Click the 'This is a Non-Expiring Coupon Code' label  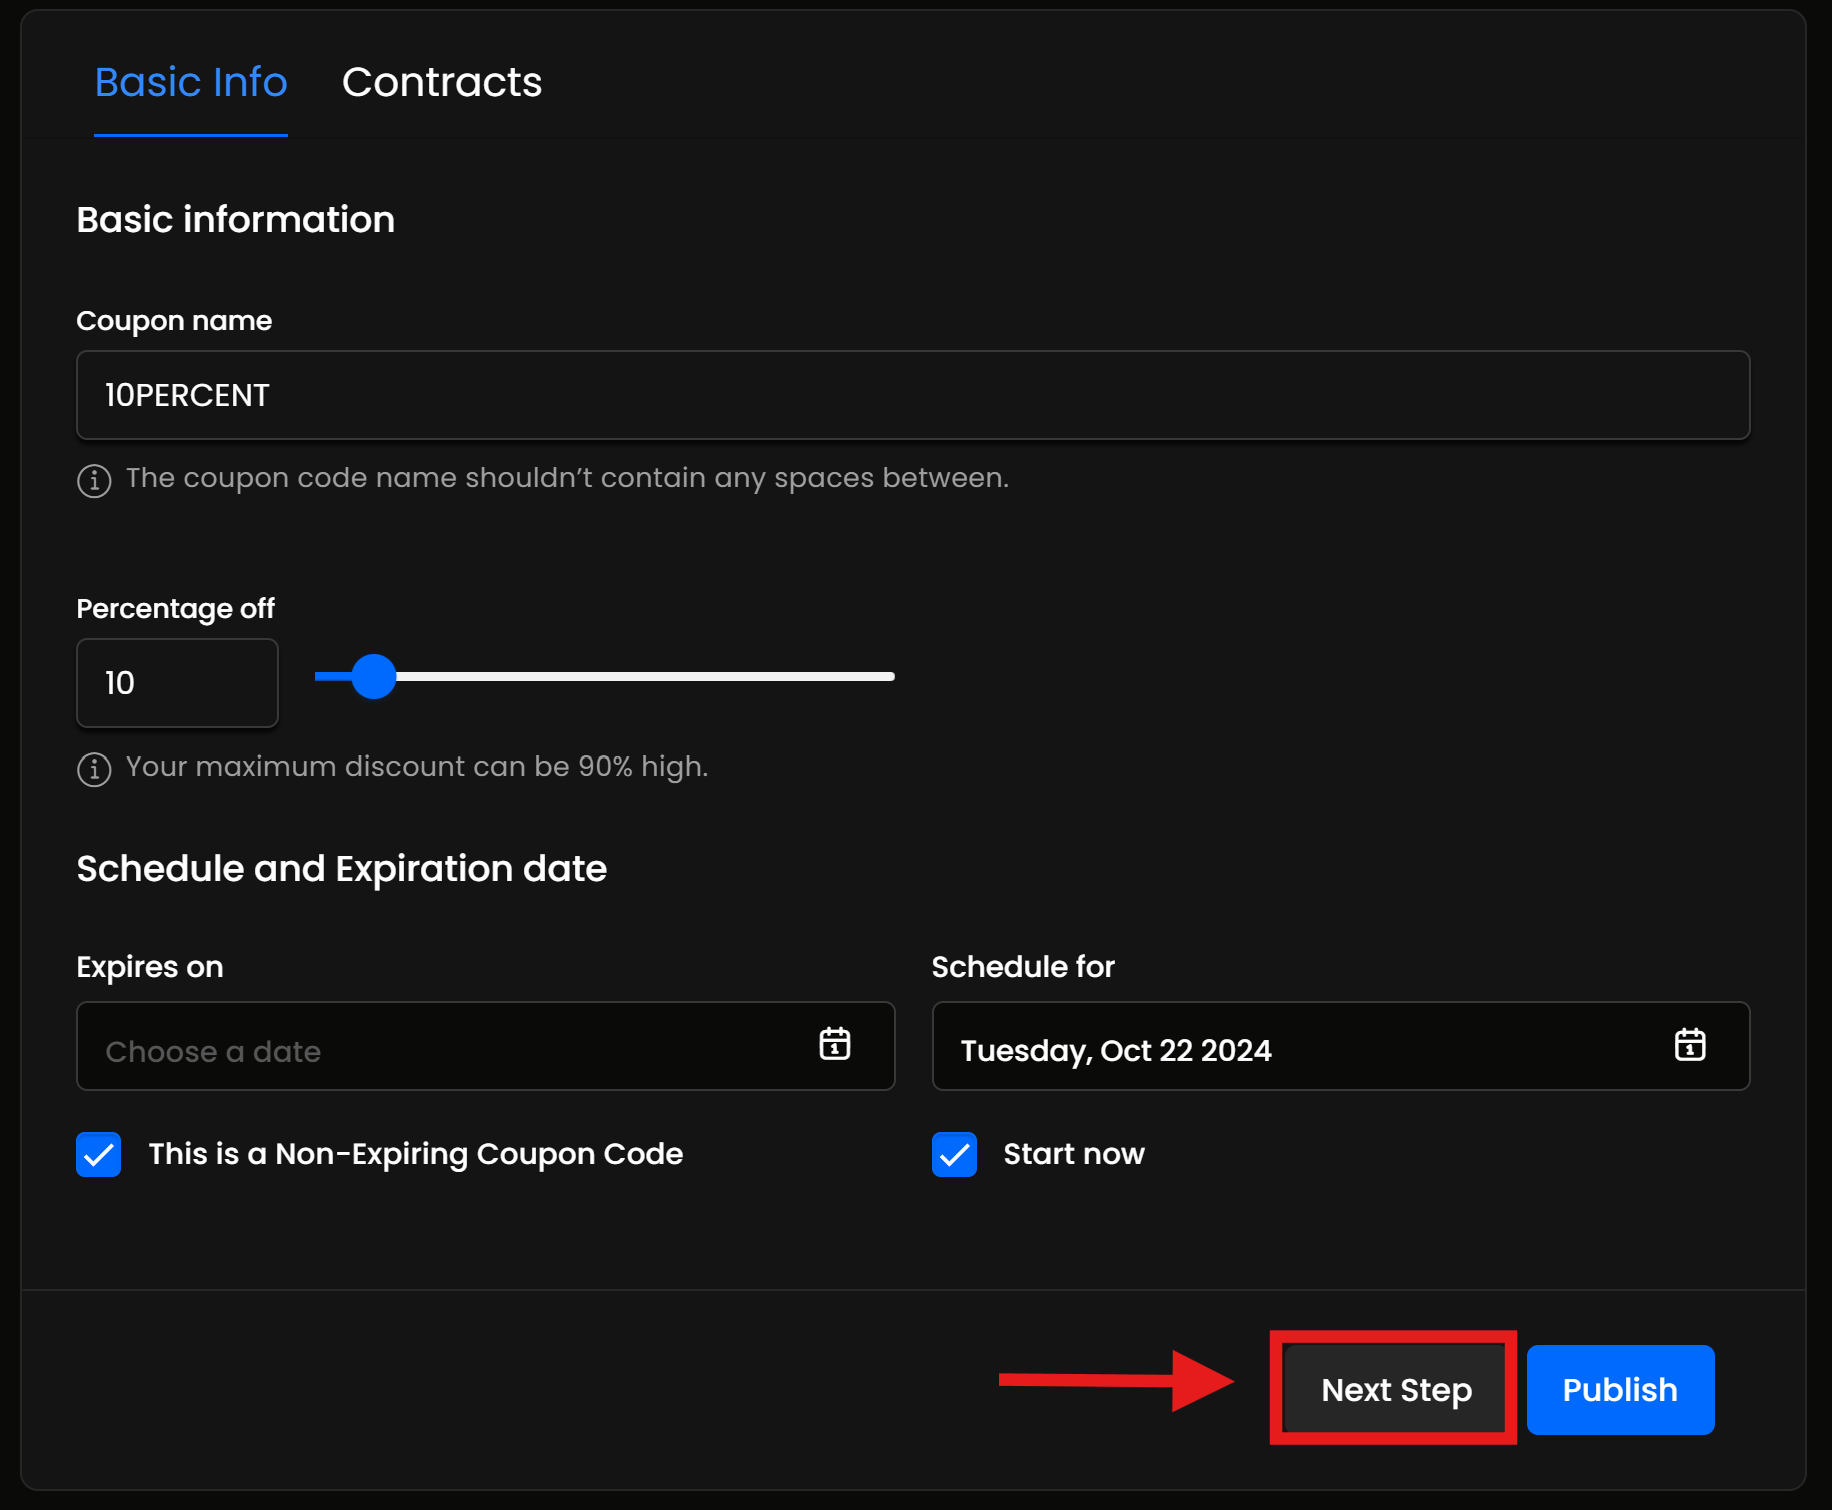pos(415,1154)
